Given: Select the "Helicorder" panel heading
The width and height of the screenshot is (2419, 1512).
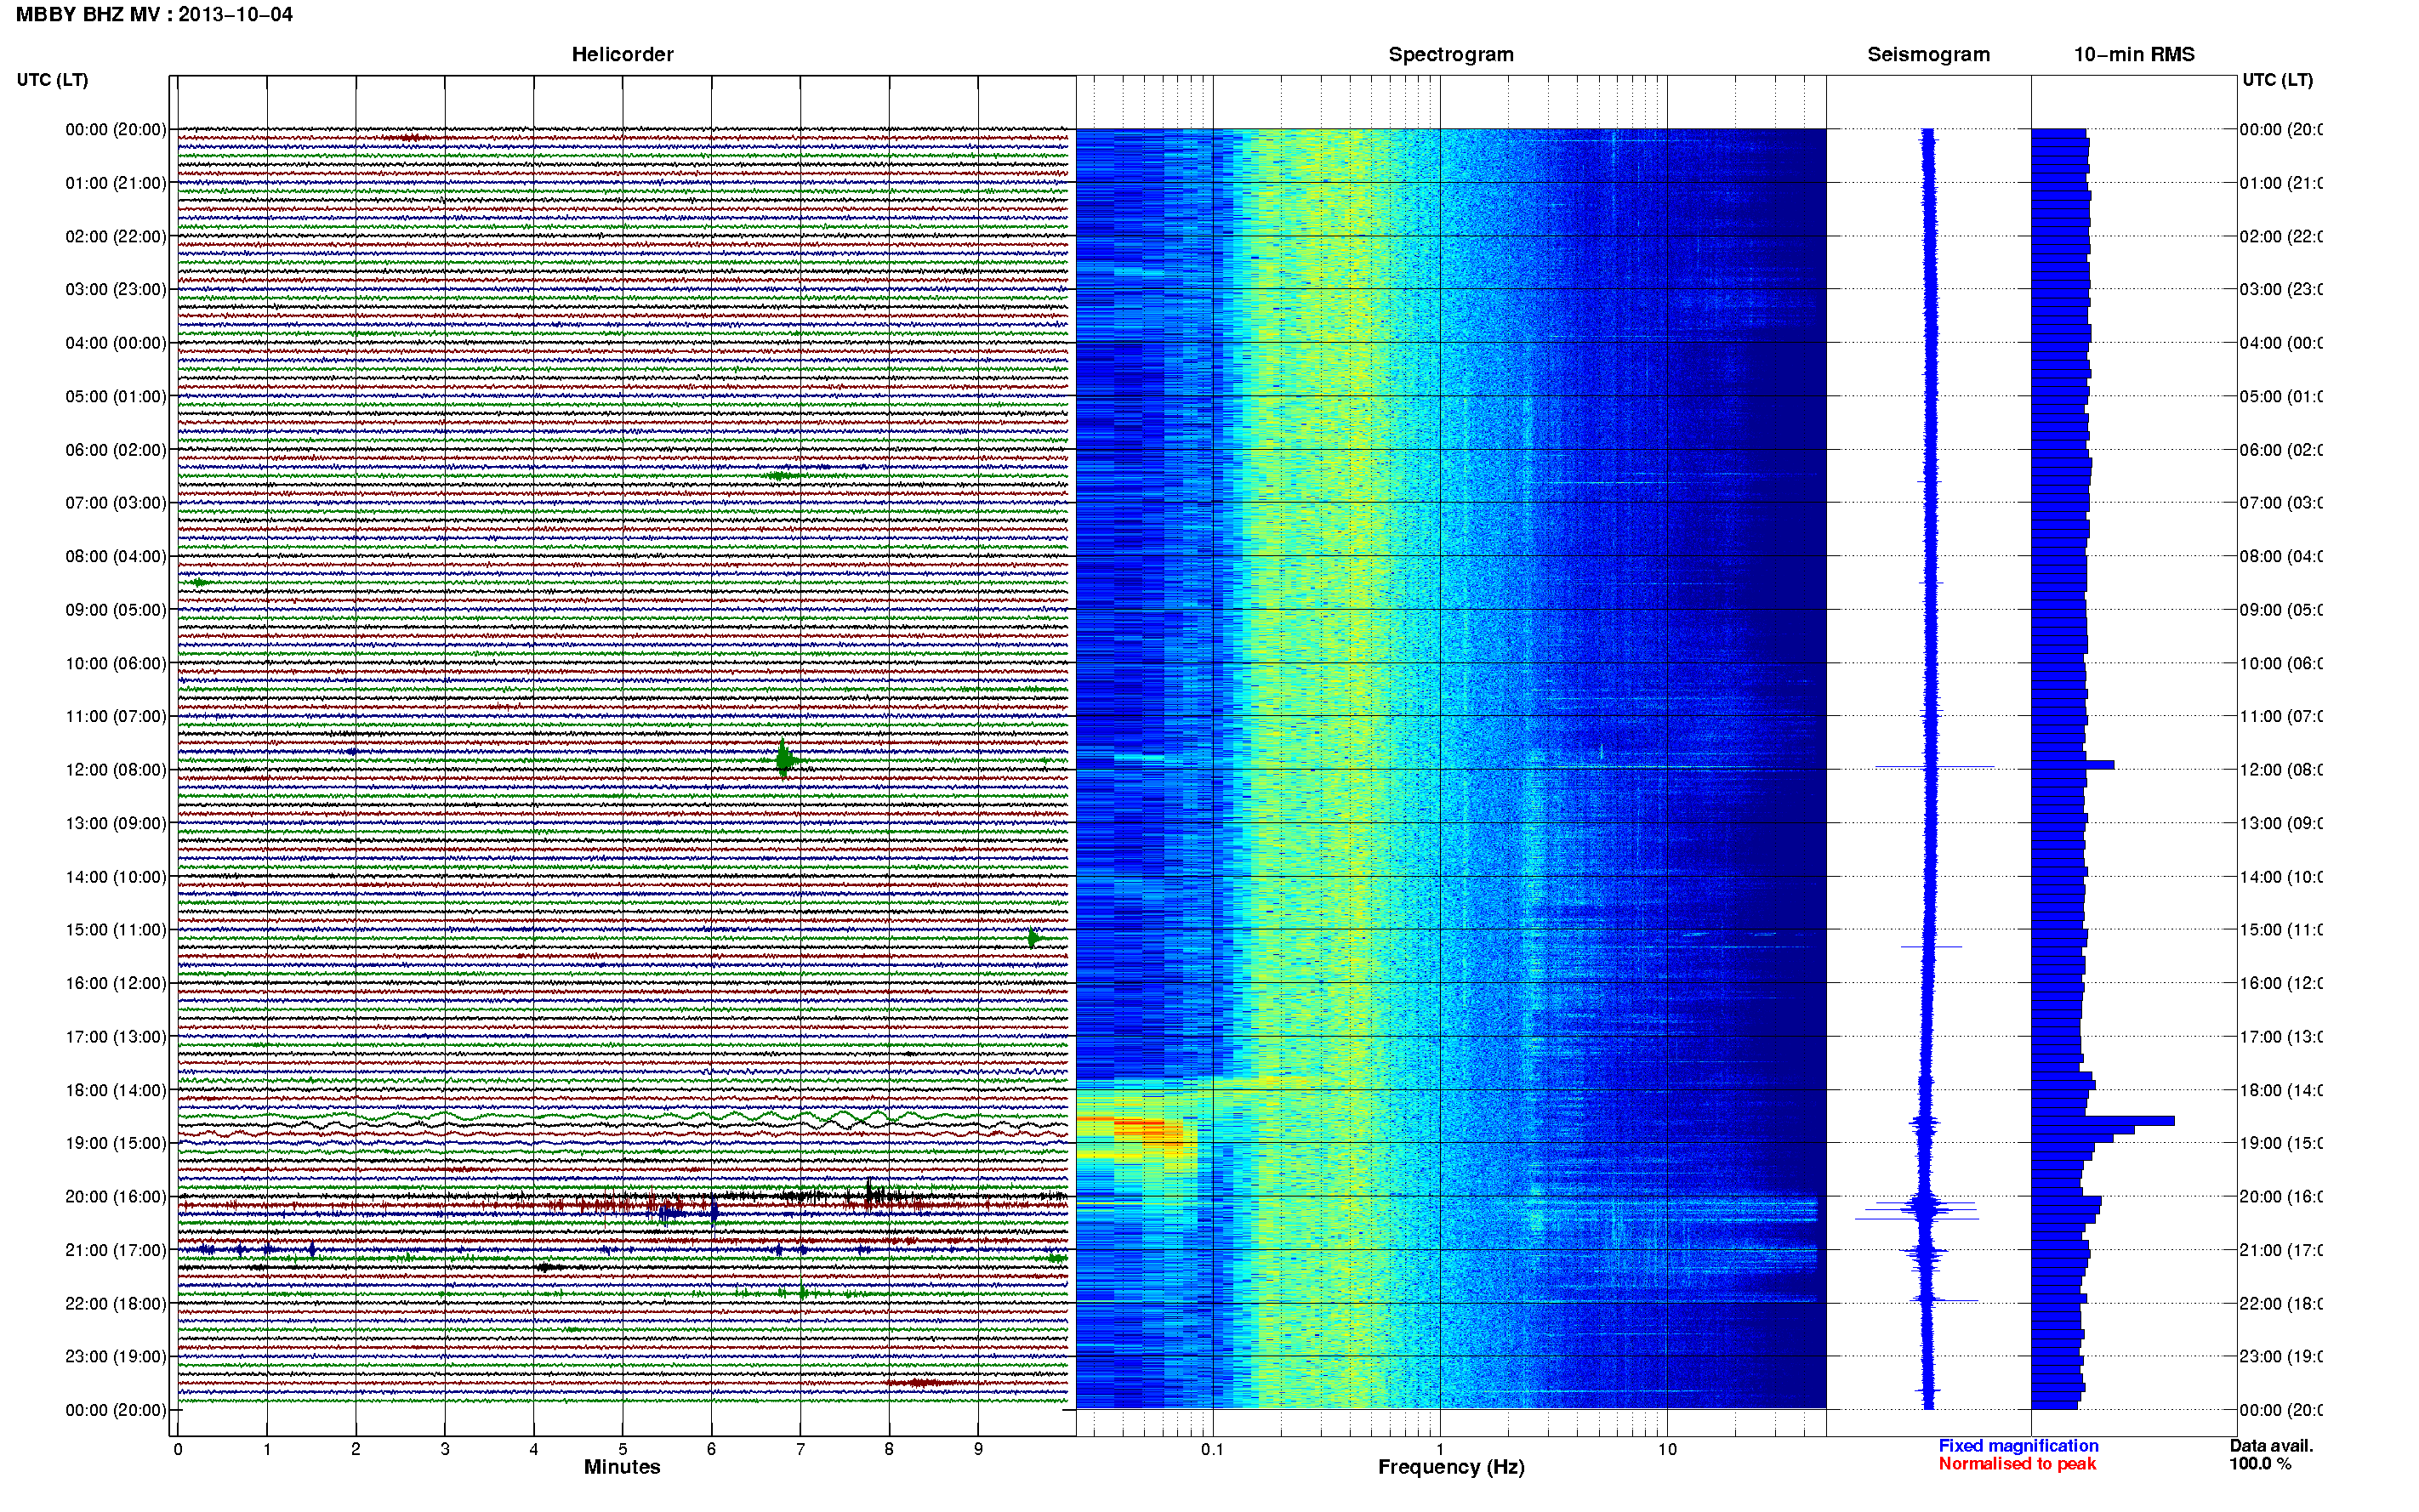Looking at the screenshot, I should pyautogui.click(x=622, y=54).
